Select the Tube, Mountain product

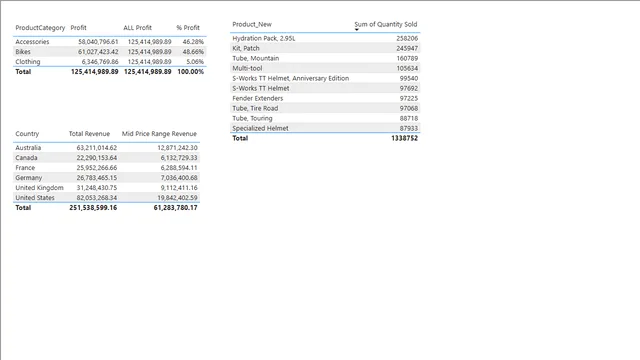(x=256, y=58)
